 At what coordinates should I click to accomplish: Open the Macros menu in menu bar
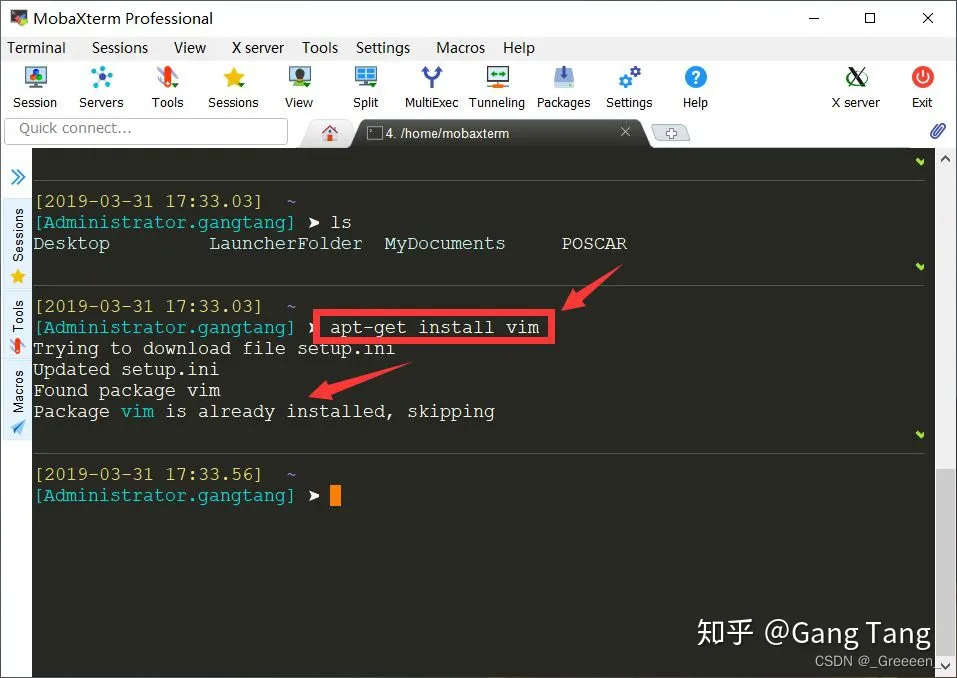(460, 48)
